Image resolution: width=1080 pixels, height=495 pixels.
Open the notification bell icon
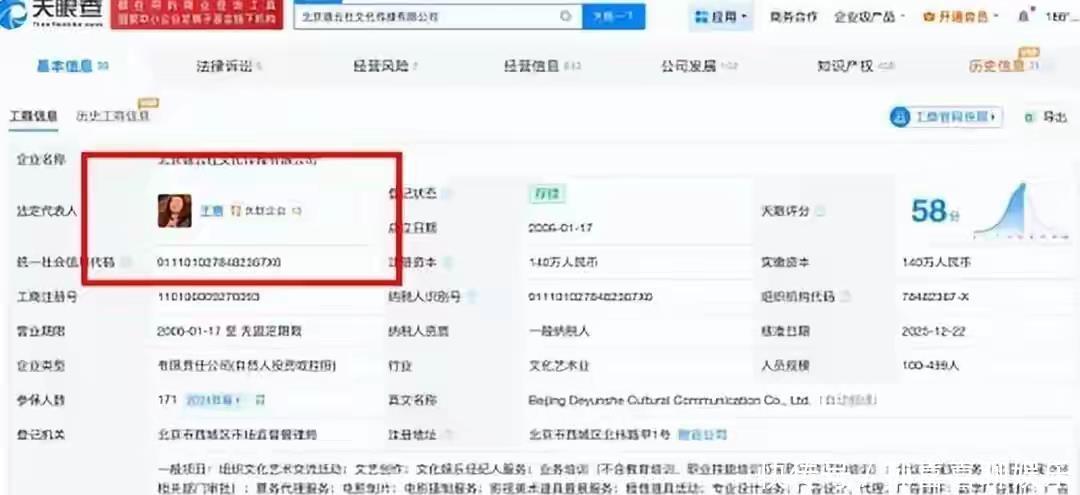pyautogui.click(x=1023, y=17)
